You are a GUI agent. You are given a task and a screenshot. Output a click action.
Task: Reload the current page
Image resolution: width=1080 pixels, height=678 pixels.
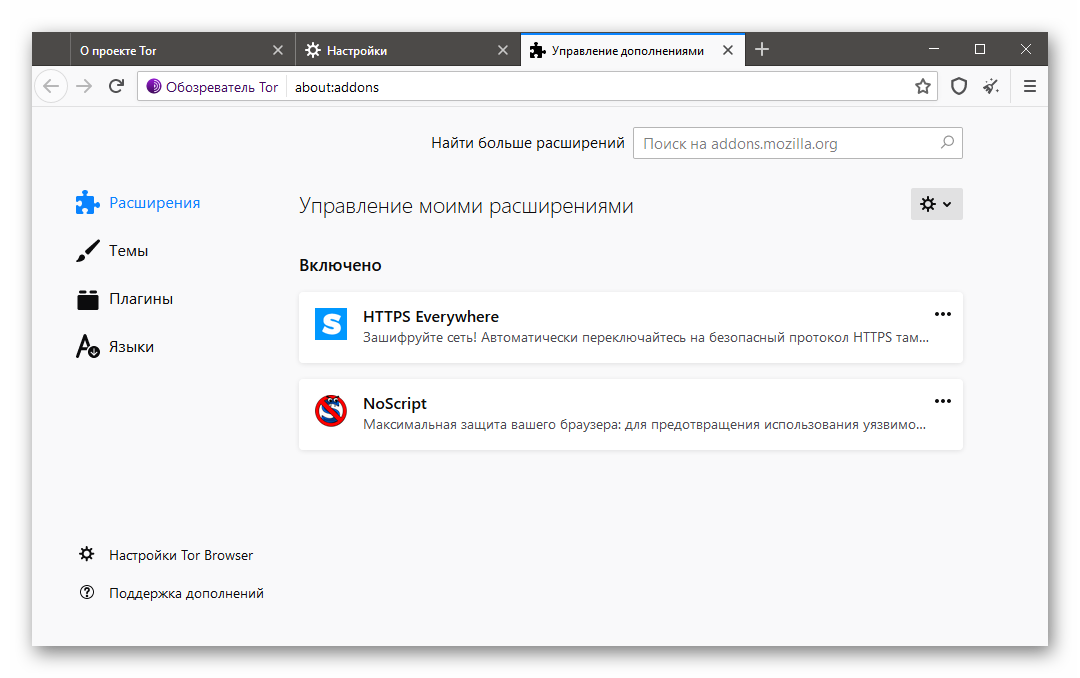pyautogui.click(x=116, y=86)
